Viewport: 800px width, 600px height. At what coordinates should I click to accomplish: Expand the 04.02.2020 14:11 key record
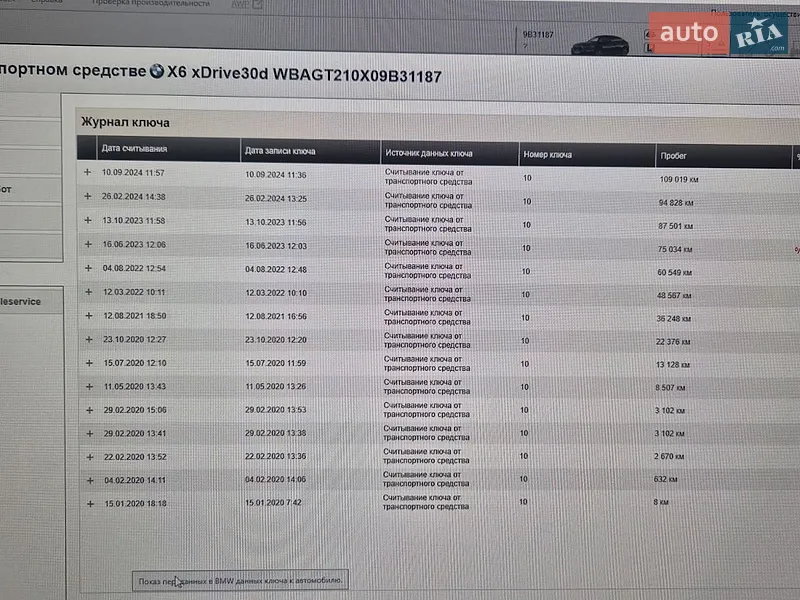(90, 481)
